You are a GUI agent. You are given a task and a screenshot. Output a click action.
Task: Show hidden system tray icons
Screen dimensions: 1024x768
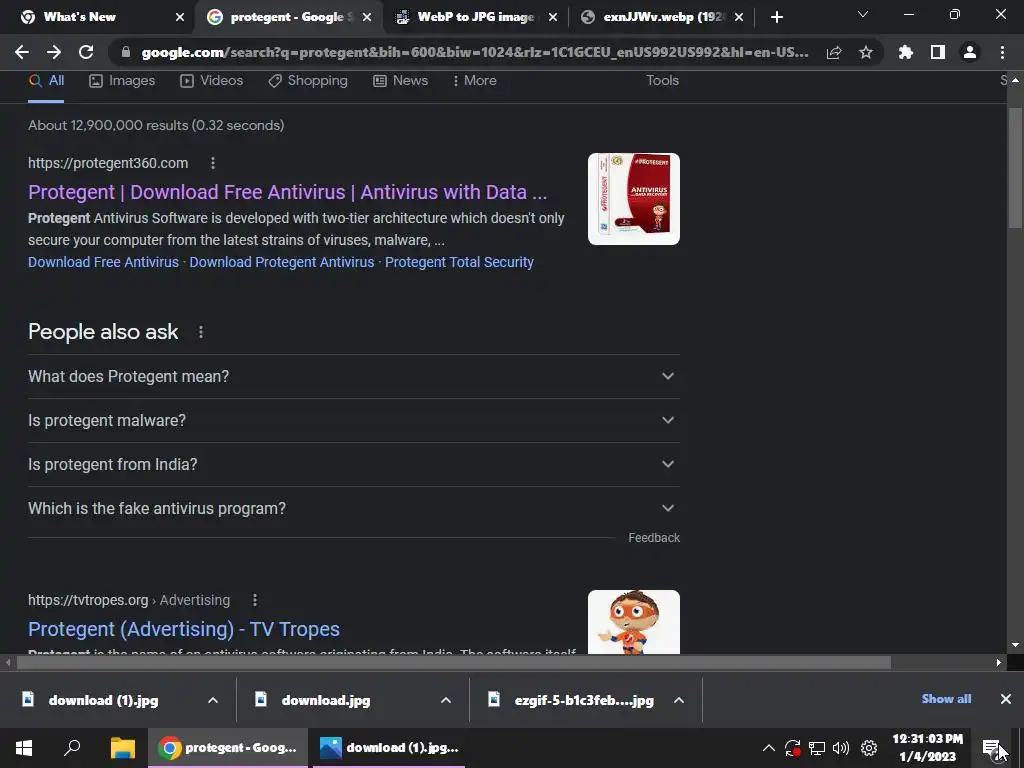click(x=769, y=748)
